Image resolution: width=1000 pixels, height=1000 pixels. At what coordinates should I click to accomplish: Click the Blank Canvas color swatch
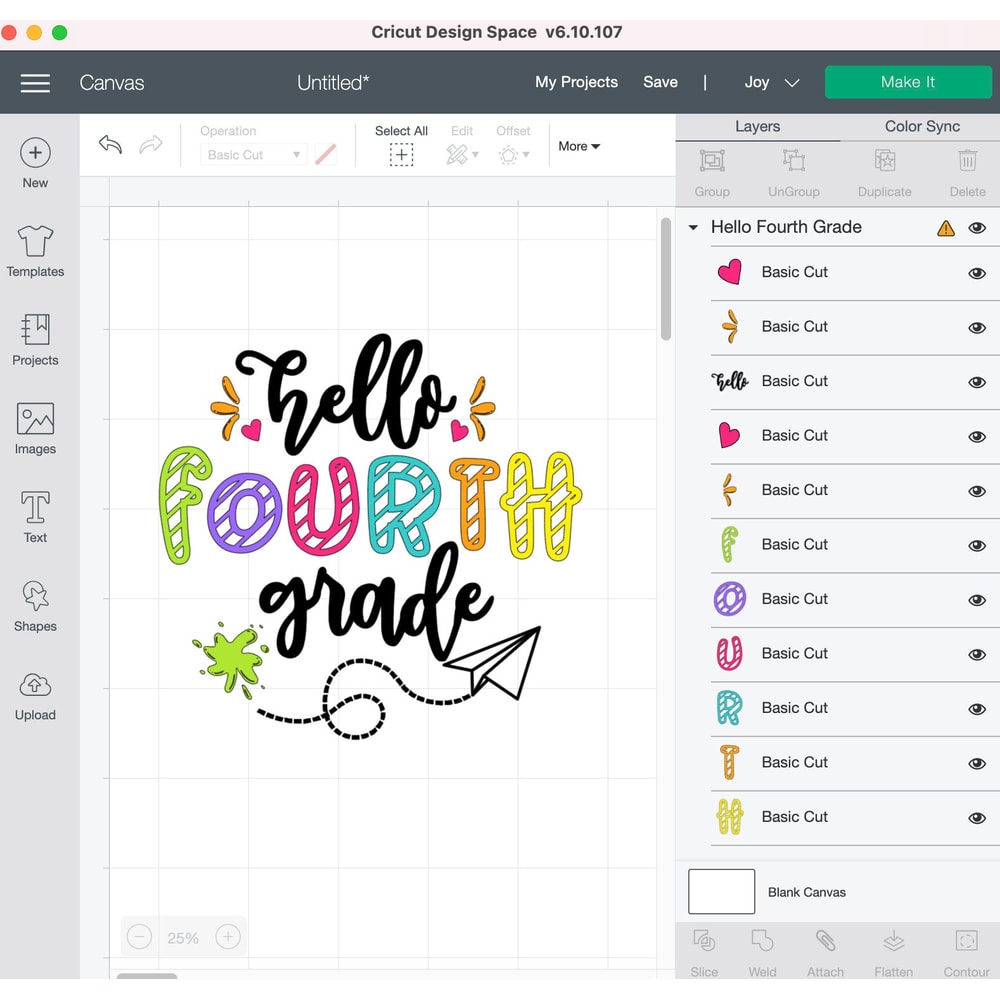coord(720,891)
